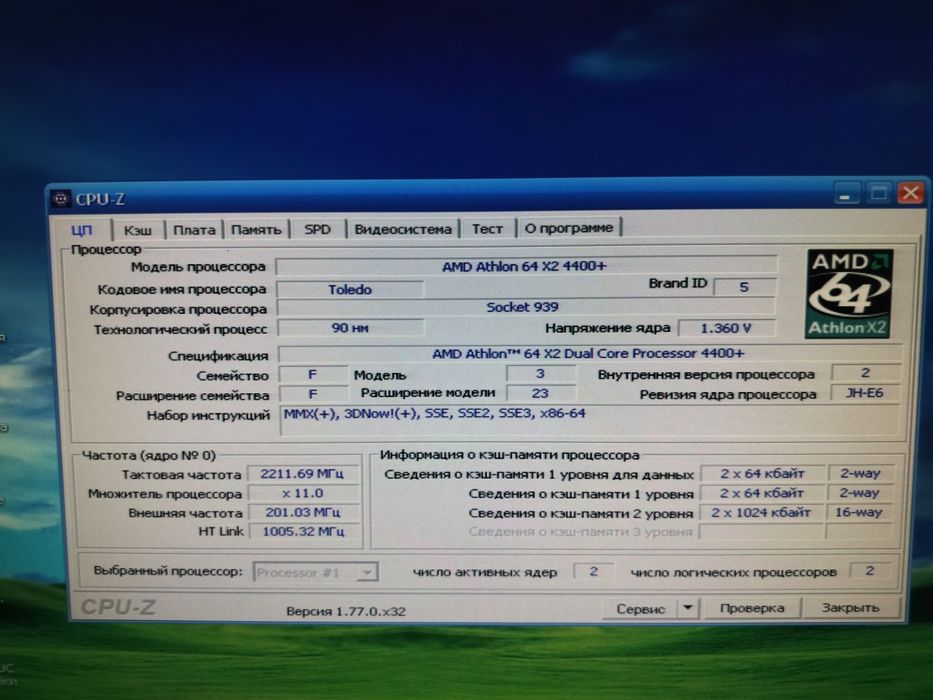Open the О программе tab
The image size is (933, 700).
click(569, 227)
